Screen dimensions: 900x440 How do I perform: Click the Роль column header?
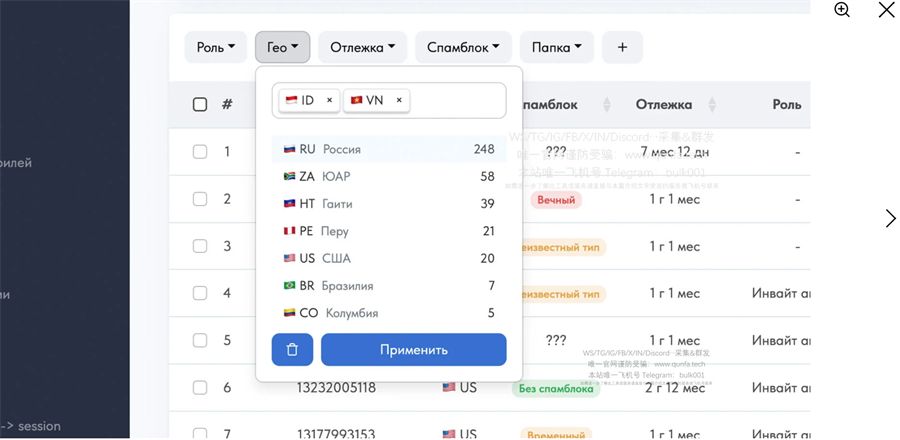(786, 105)
